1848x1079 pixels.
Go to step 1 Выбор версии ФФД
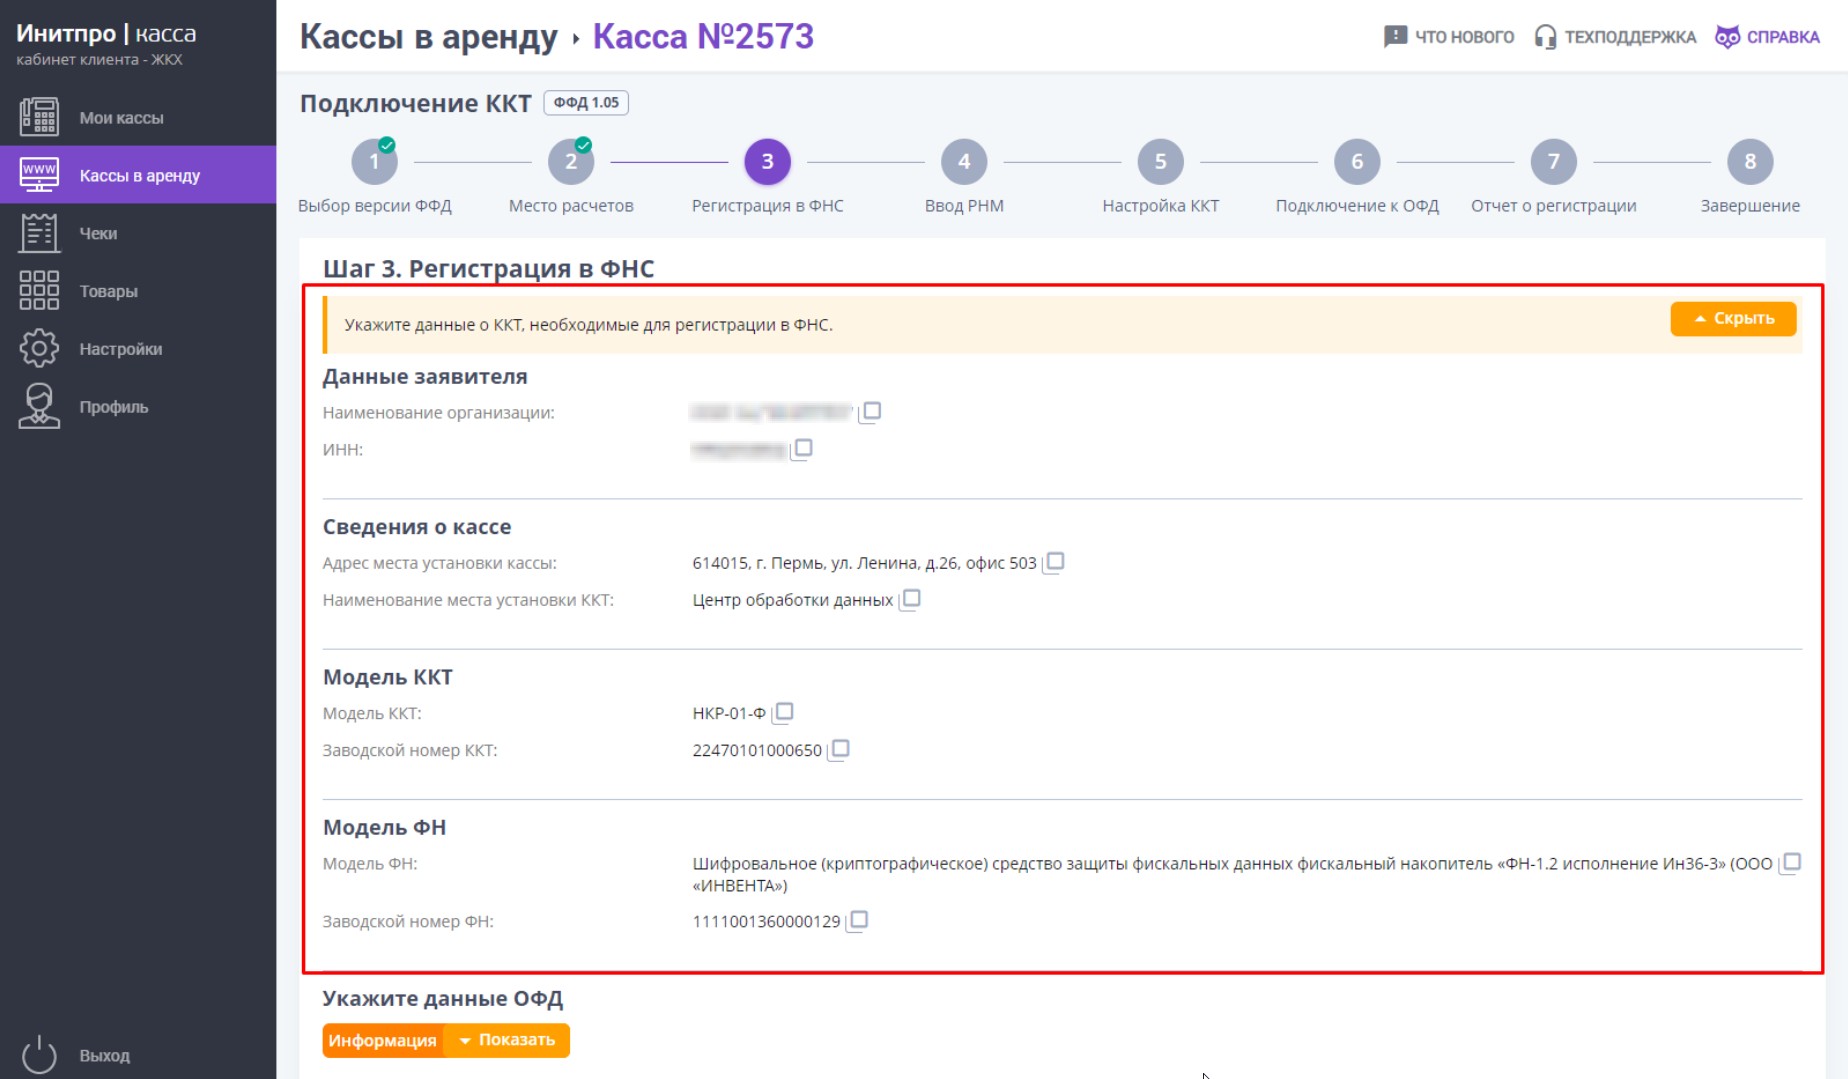pyautogui.click(x=375, y=162)
